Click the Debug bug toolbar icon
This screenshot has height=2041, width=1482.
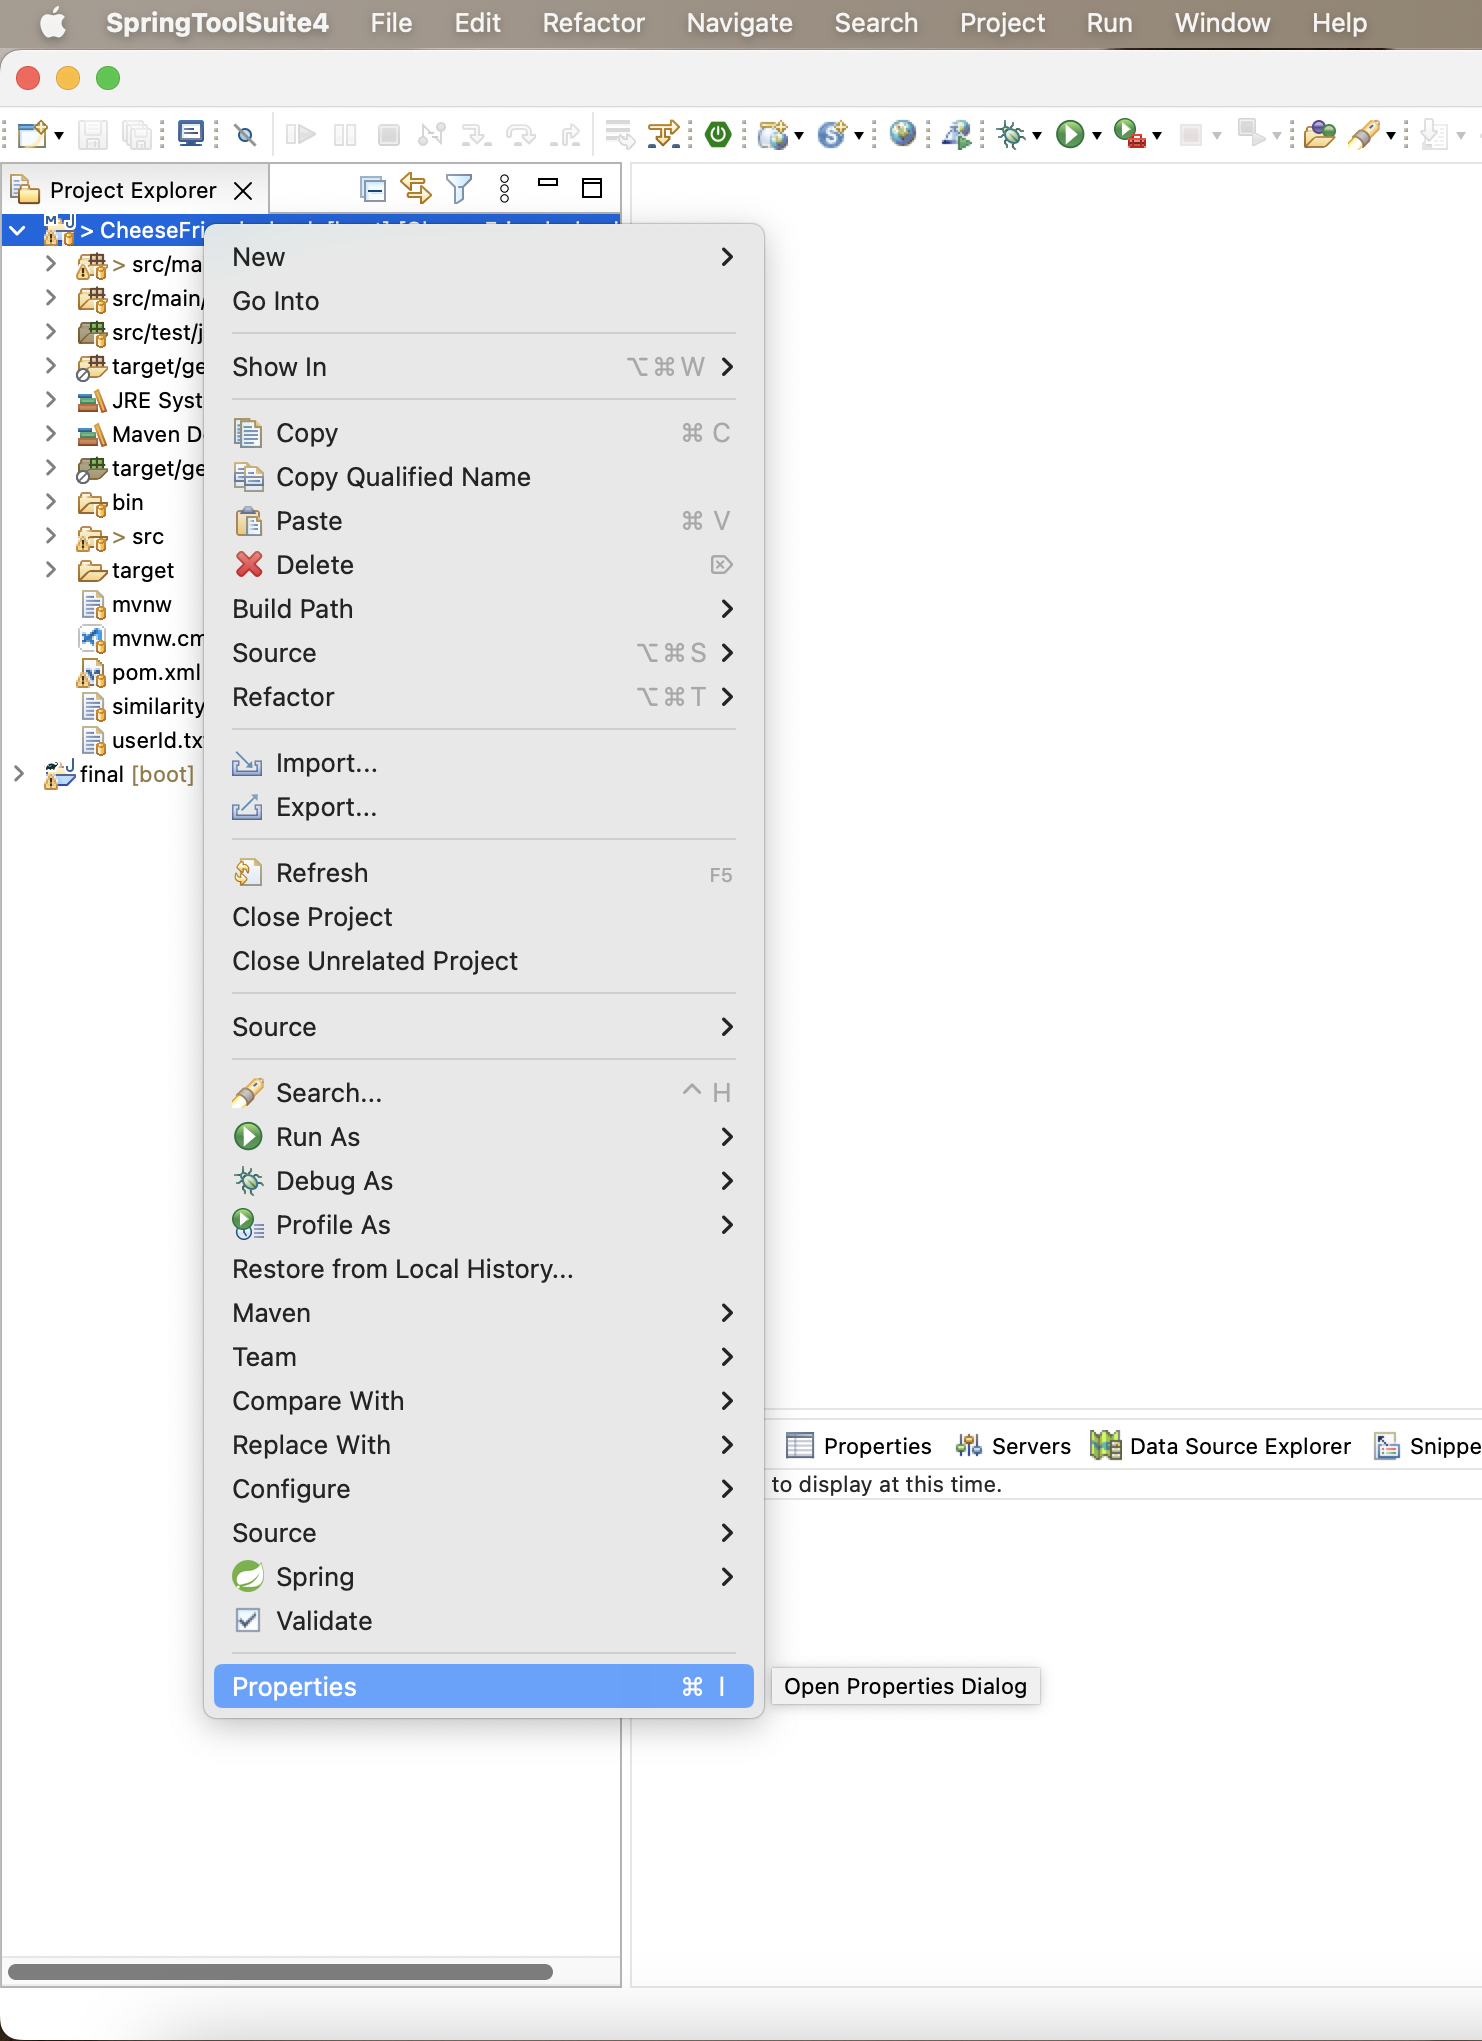[x=1012, y=134]
